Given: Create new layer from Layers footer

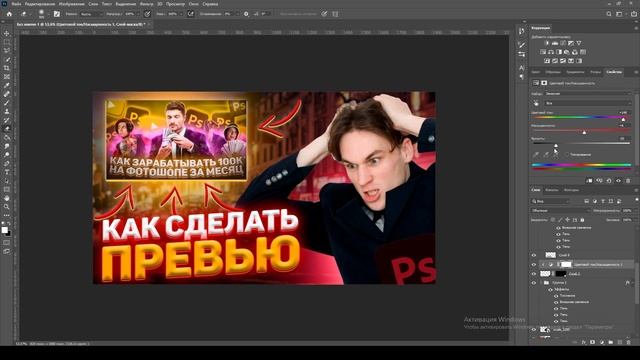Looking at the screenshot, I should point(620,342).
